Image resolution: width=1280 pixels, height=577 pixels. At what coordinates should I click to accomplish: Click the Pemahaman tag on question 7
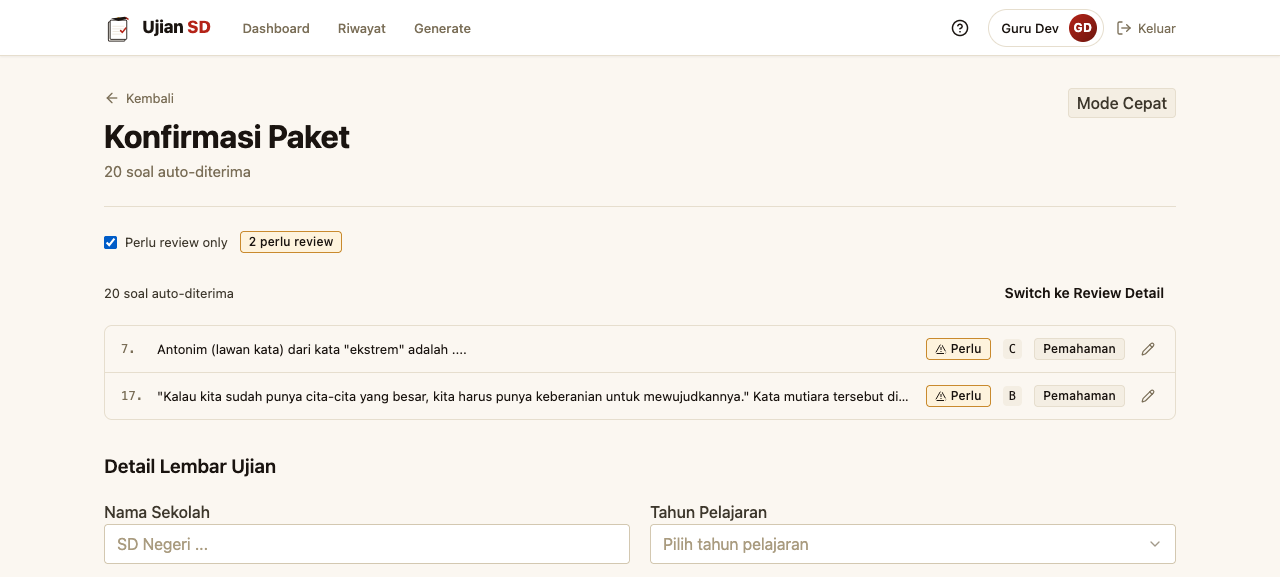coord(1079,349)
